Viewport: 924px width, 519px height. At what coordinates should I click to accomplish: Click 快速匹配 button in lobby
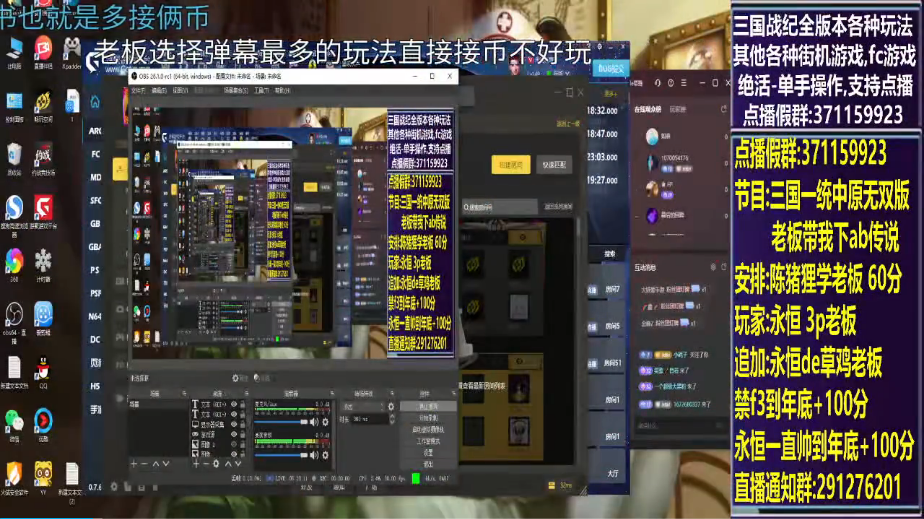point(554,165)
